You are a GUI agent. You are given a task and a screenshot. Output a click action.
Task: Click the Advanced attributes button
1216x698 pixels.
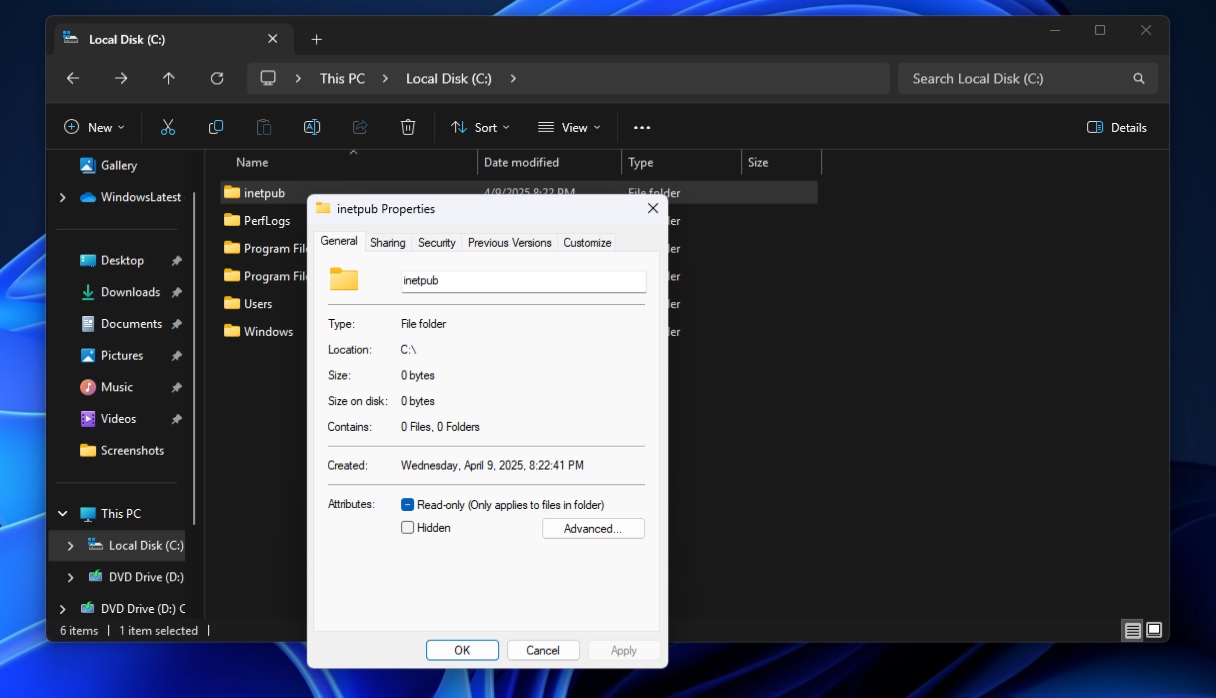593,528
